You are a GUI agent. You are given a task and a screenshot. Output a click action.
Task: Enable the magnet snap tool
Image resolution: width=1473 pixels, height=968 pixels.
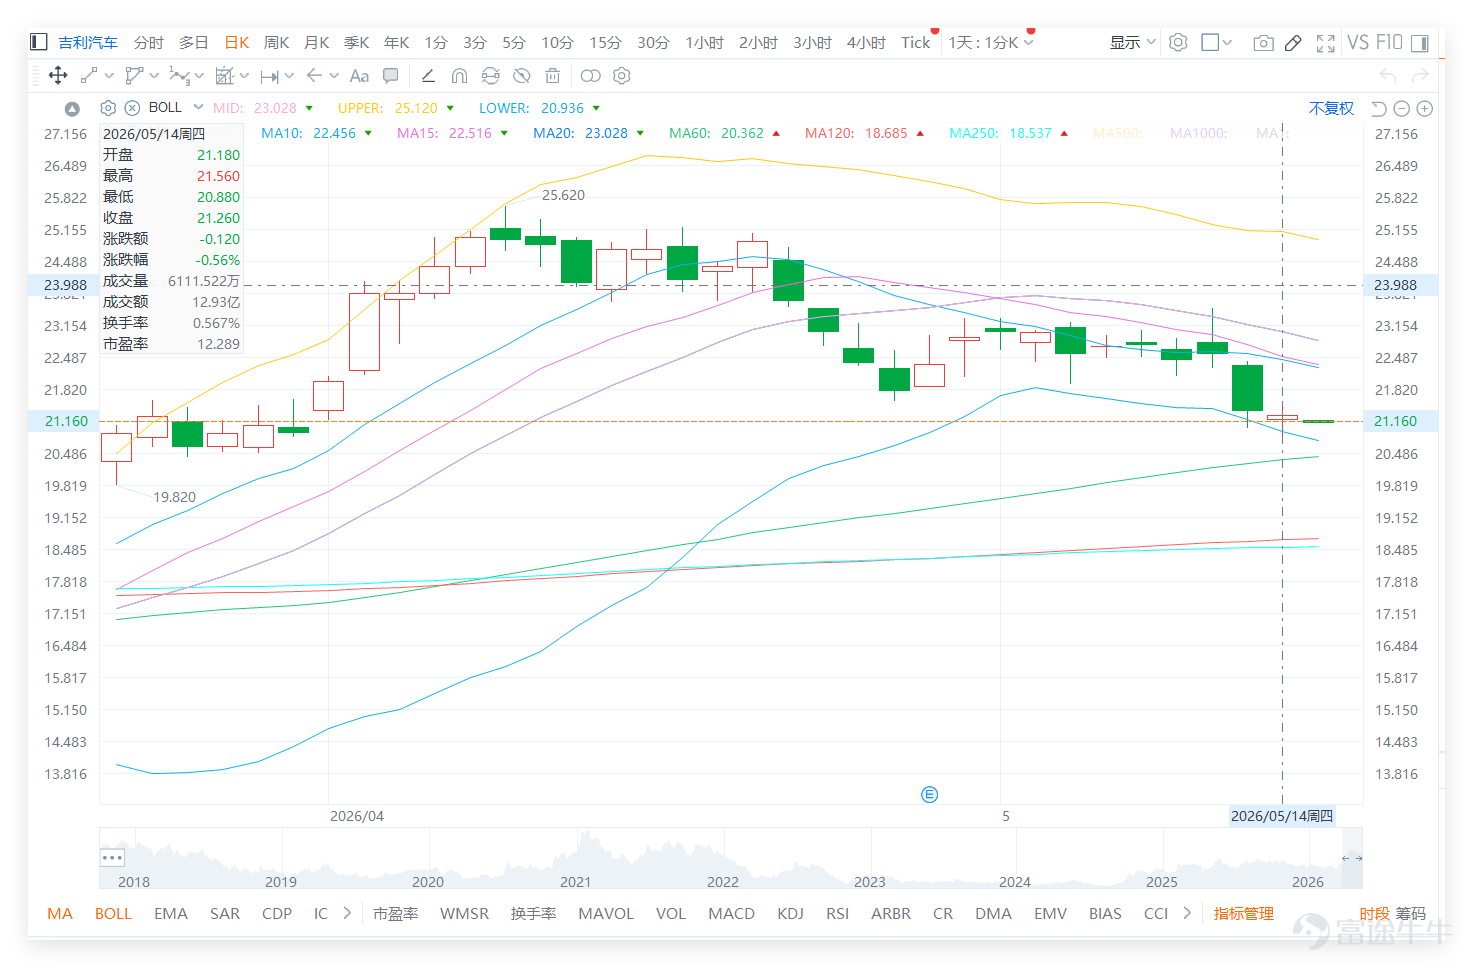(460, 76)
